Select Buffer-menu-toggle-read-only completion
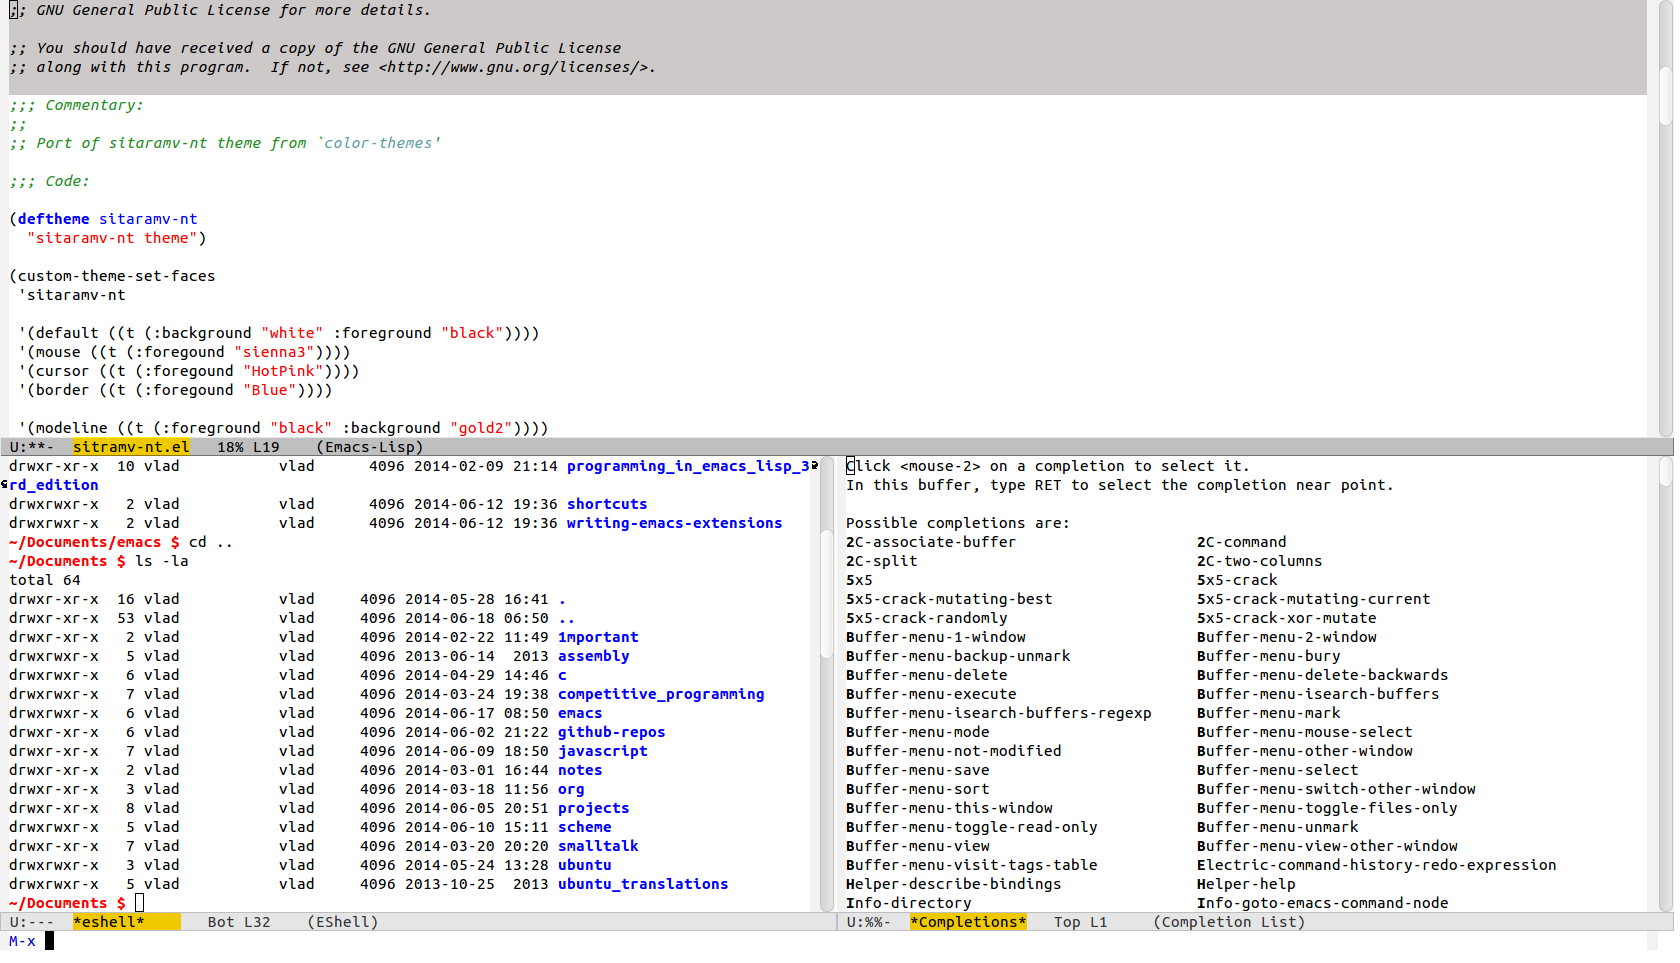Image resolution: width=1680 pixels, height=963 pixels. (972, 827)
